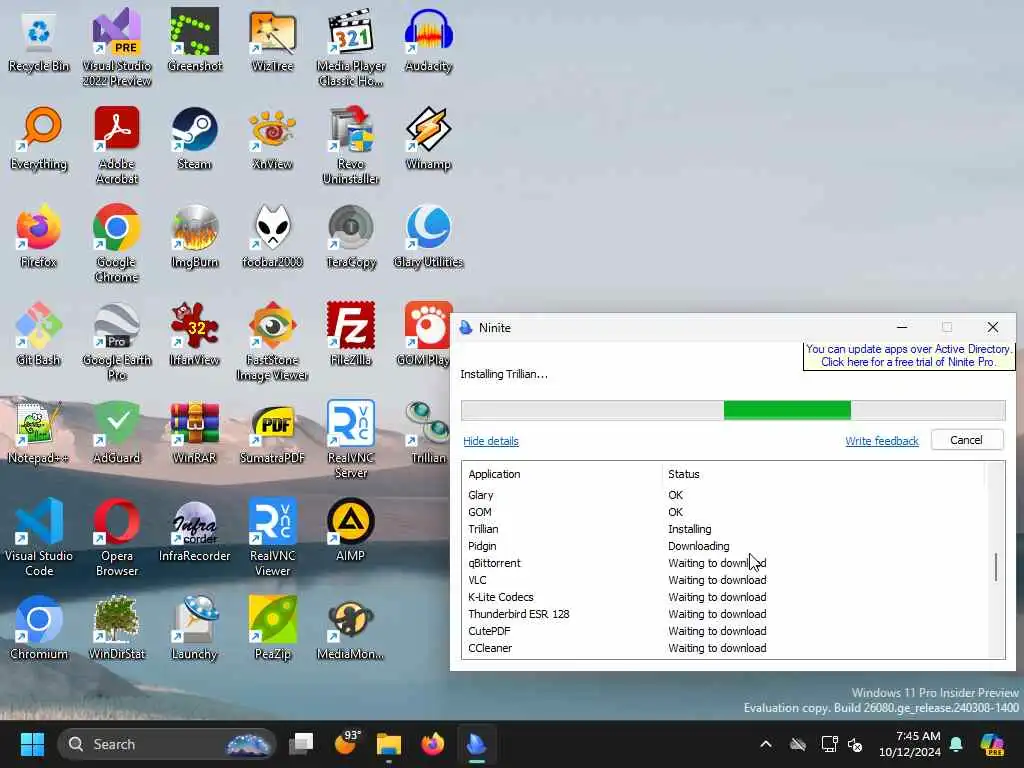Open the Windows Start menu
The height and width of the screenshot is (768, 1024).
32,744
